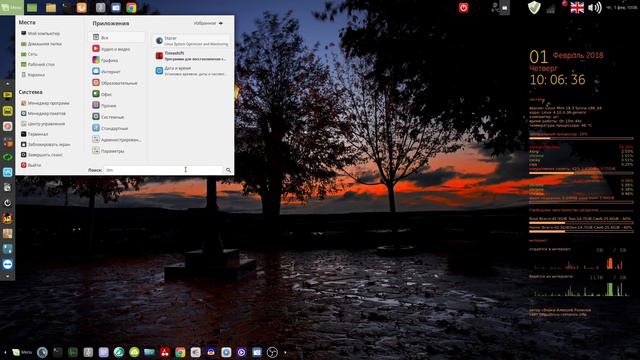Select the Образовательные category
Viewport: 640px width, 360px height.
tap(116, 83)
